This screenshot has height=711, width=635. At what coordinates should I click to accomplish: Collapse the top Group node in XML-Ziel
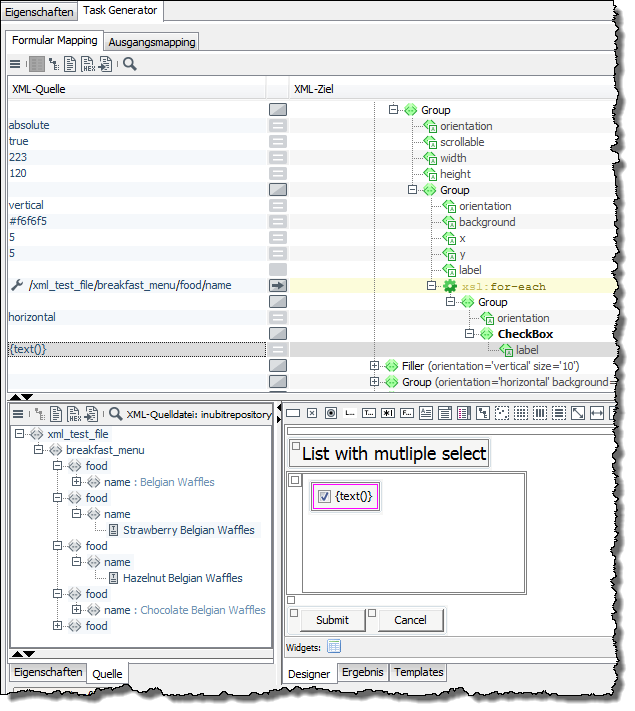[x=393, y=110]
